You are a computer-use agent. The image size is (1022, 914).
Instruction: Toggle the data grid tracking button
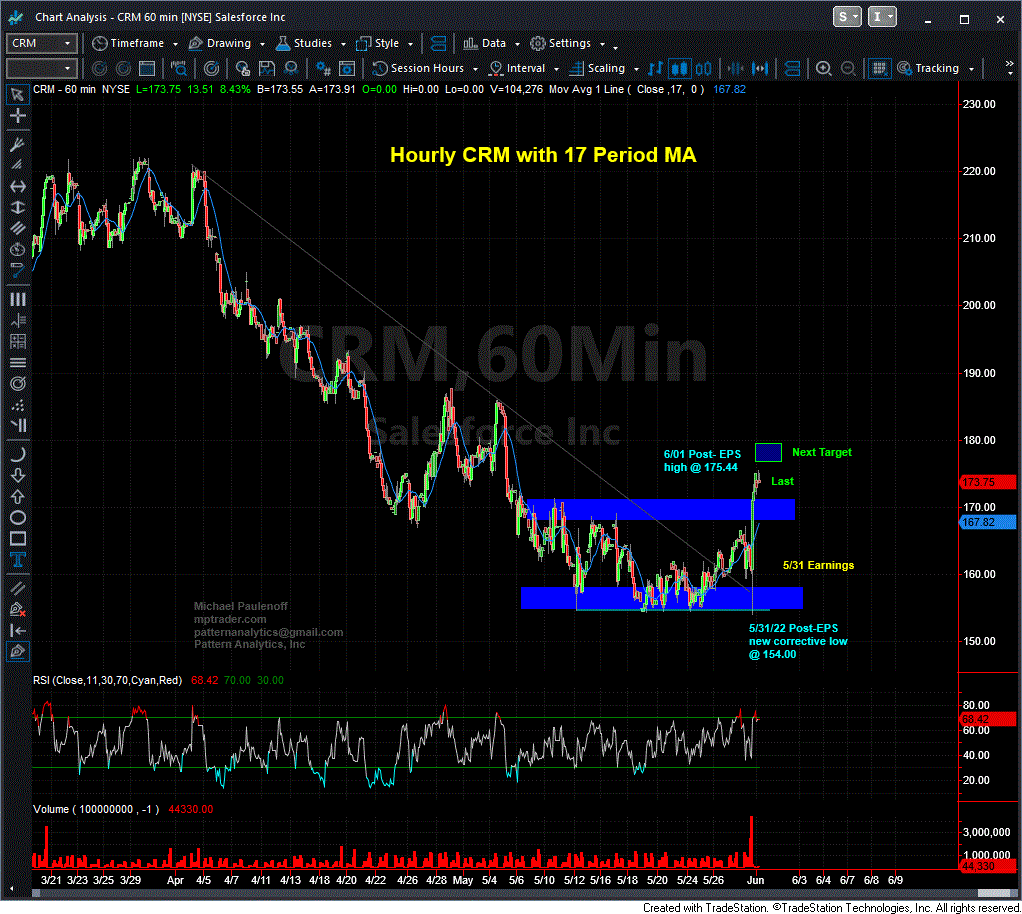pos(879,68)
